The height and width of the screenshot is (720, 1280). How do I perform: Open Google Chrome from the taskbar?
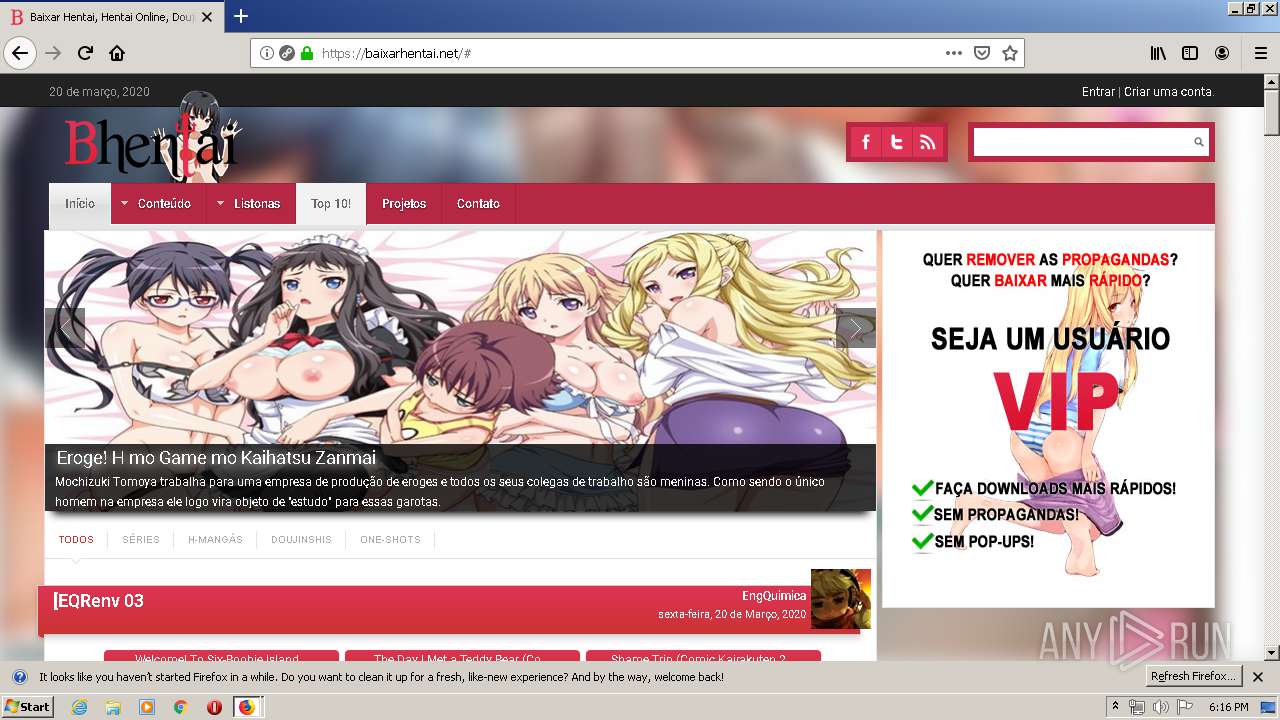(180, 707)
